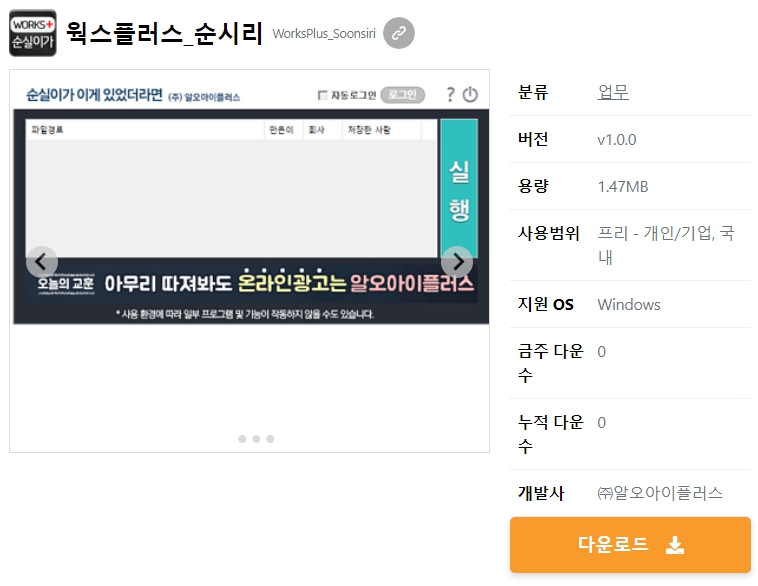Click the 누적 다운수 label
This screenshot has width=758, height=586.
(x=551, y=434)
